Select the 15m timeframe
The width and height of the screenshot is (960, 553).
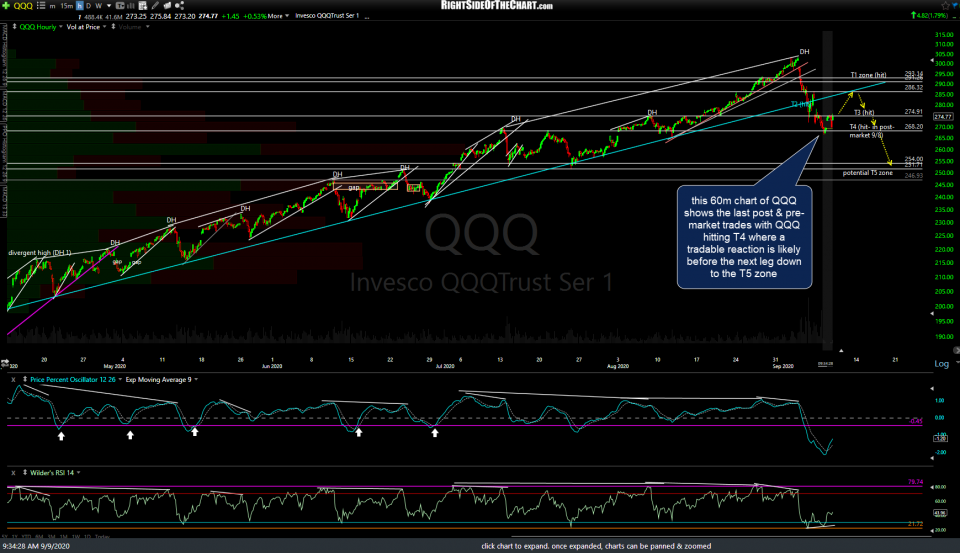[x=67, y=6]
